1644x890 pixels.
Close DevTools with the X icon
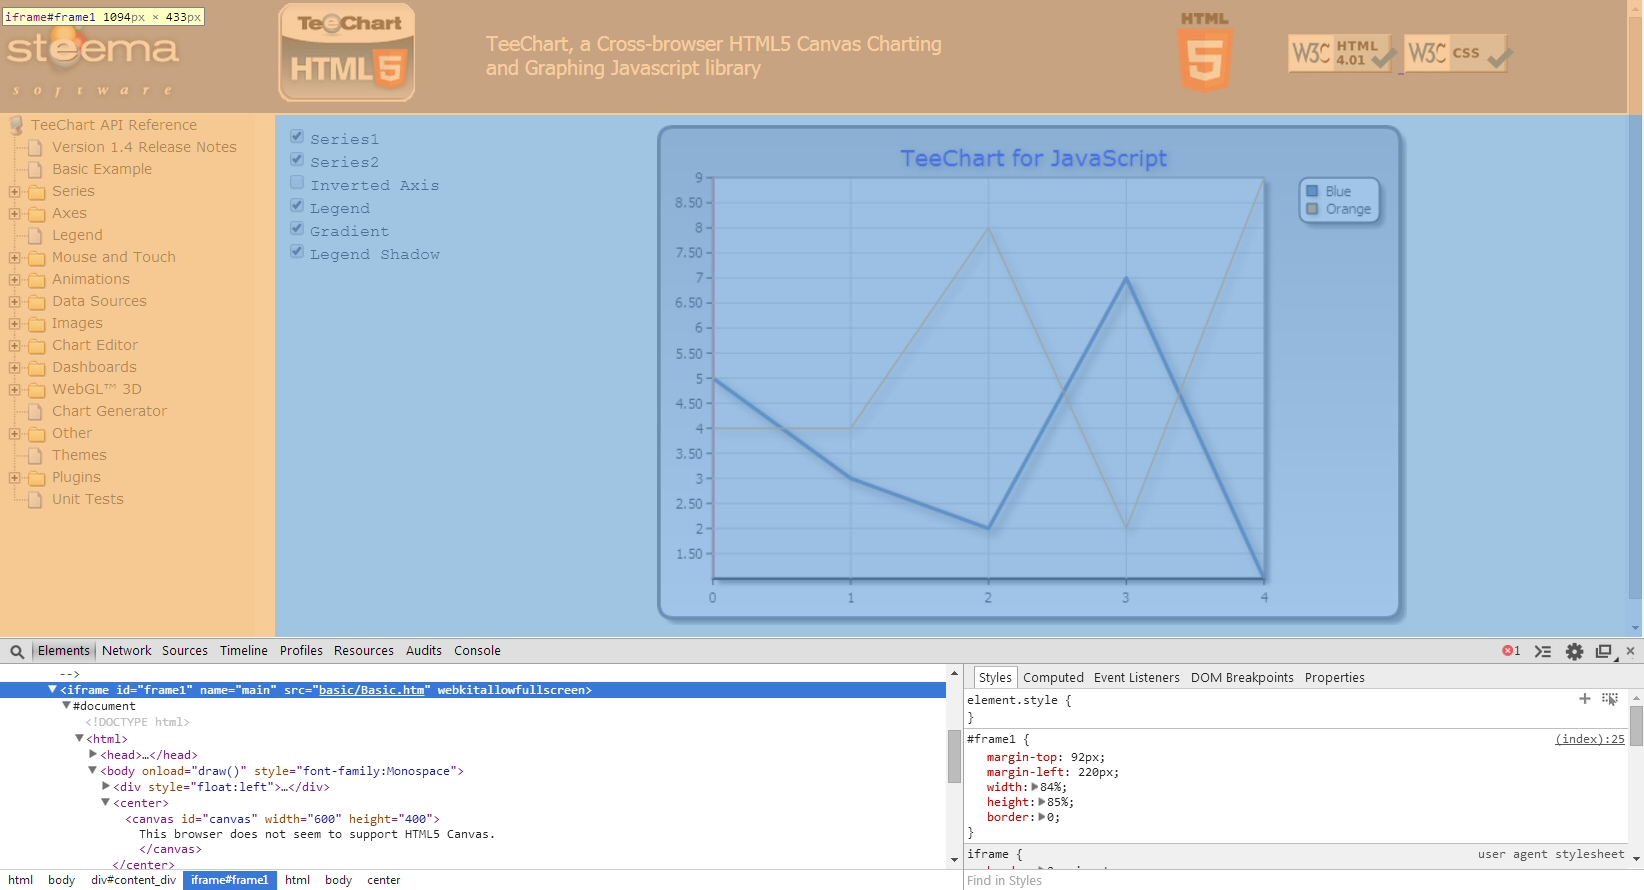pyautogui.click(x=1630, y=651)
